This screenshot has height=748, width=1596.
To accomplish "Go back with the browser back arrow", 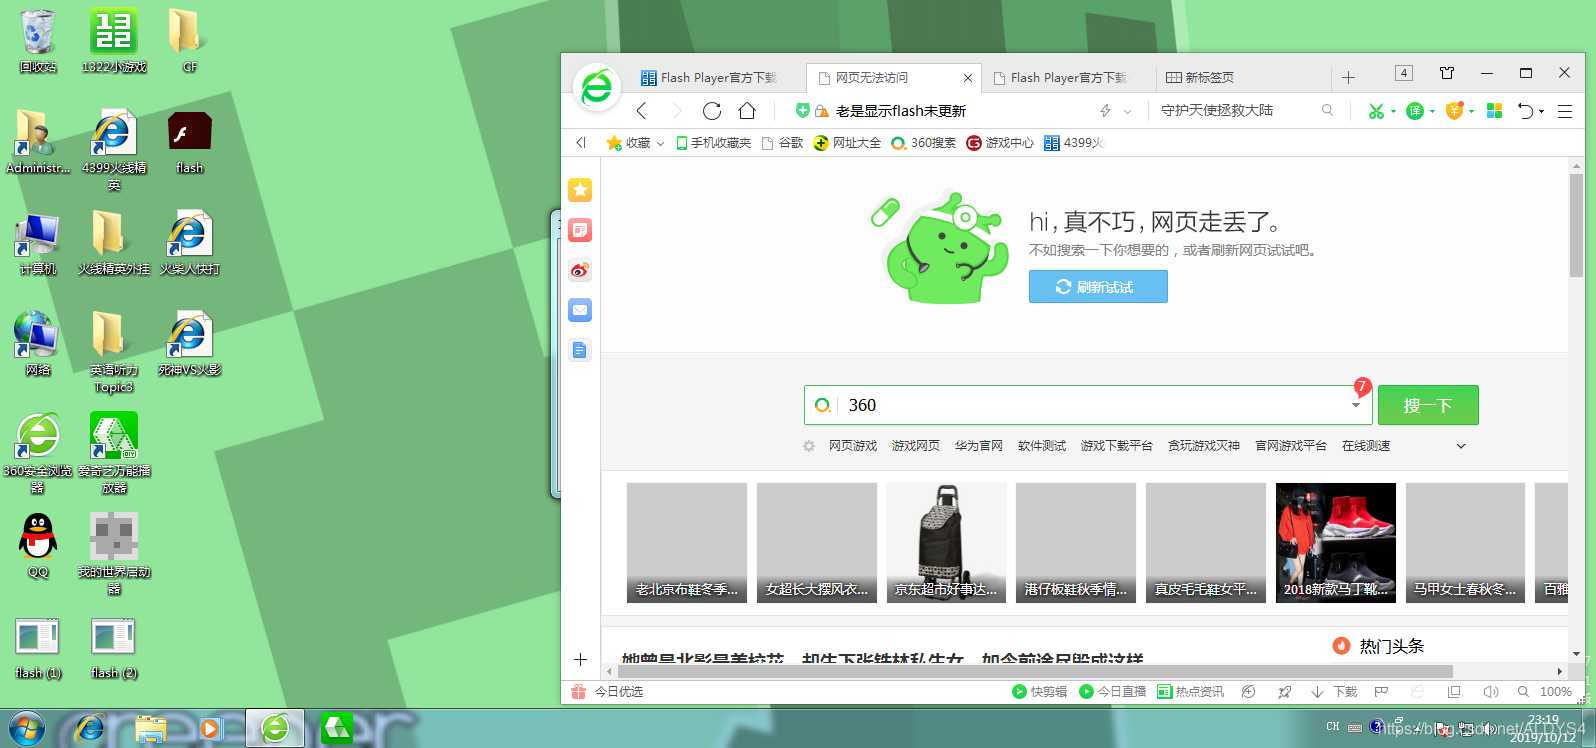I will pos(642,111).
